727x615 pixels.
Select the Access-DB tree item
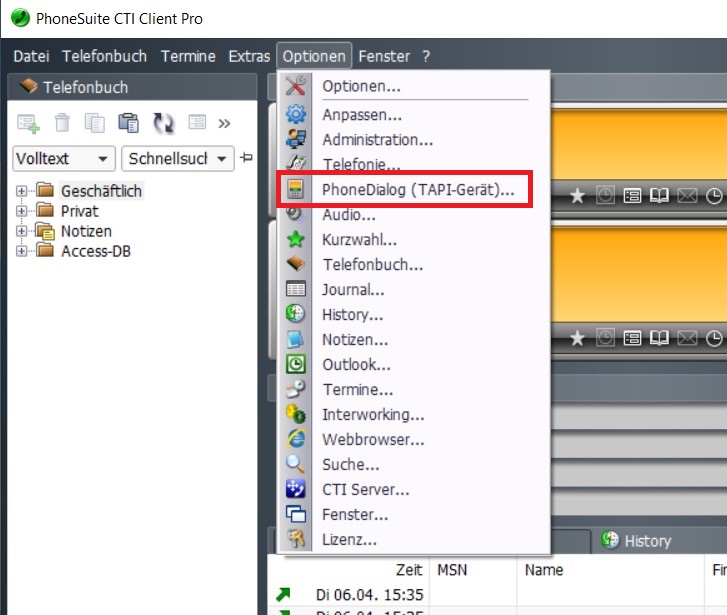(x=96, y=251)
